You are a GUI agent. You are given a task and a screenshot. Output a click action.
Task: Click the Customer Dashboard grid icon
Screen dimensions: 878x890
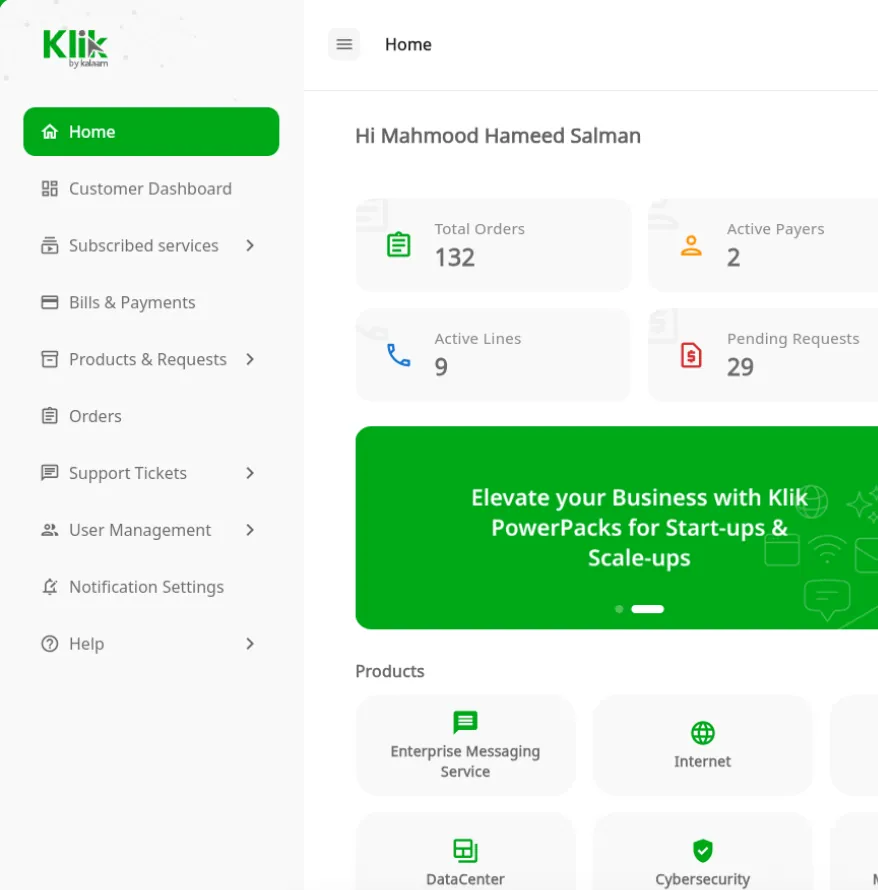click(x=49, y=188)
